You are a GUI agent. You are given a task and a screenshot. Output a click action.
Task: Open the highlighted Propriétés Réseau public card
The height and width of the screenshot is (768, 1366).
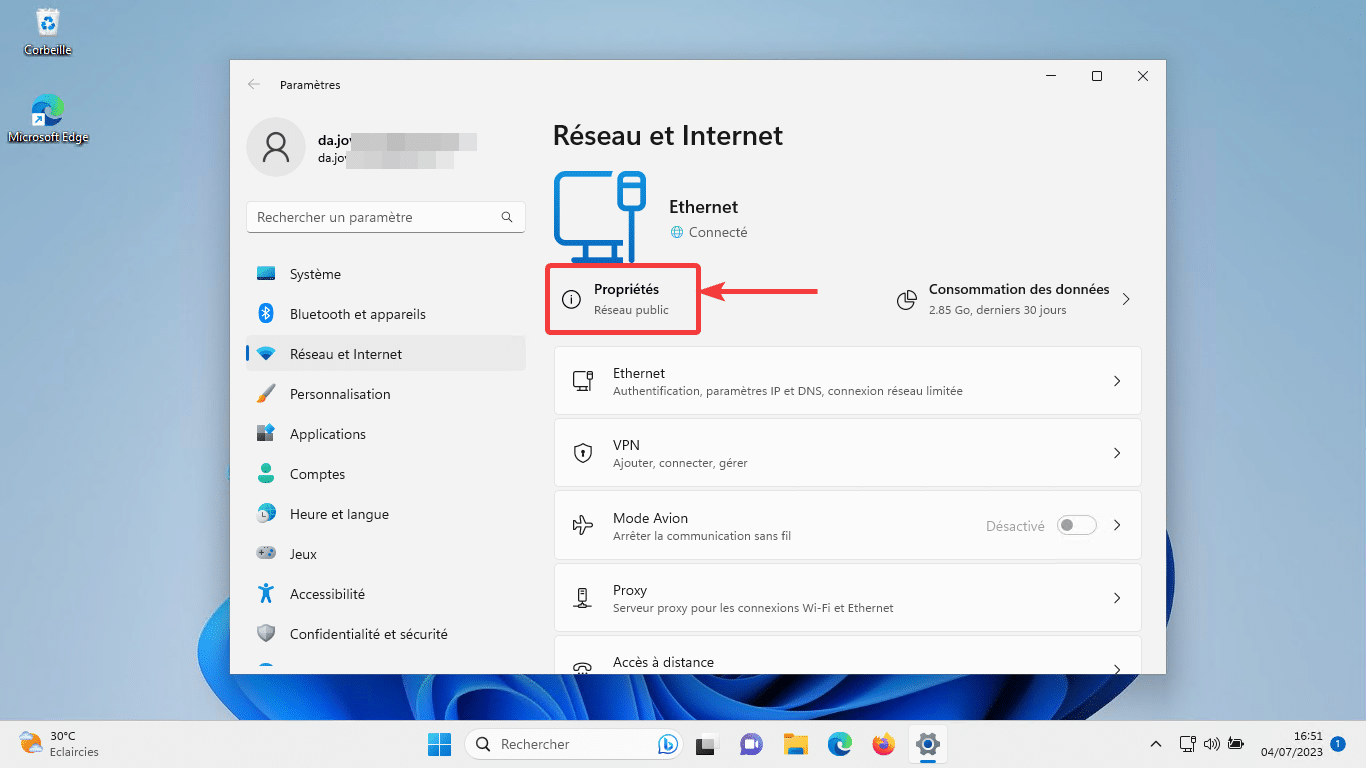(622, 298)
